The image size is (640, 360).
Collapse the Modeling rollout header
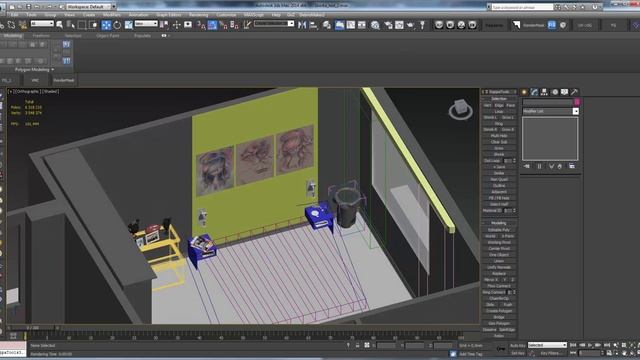click(499, 223)
